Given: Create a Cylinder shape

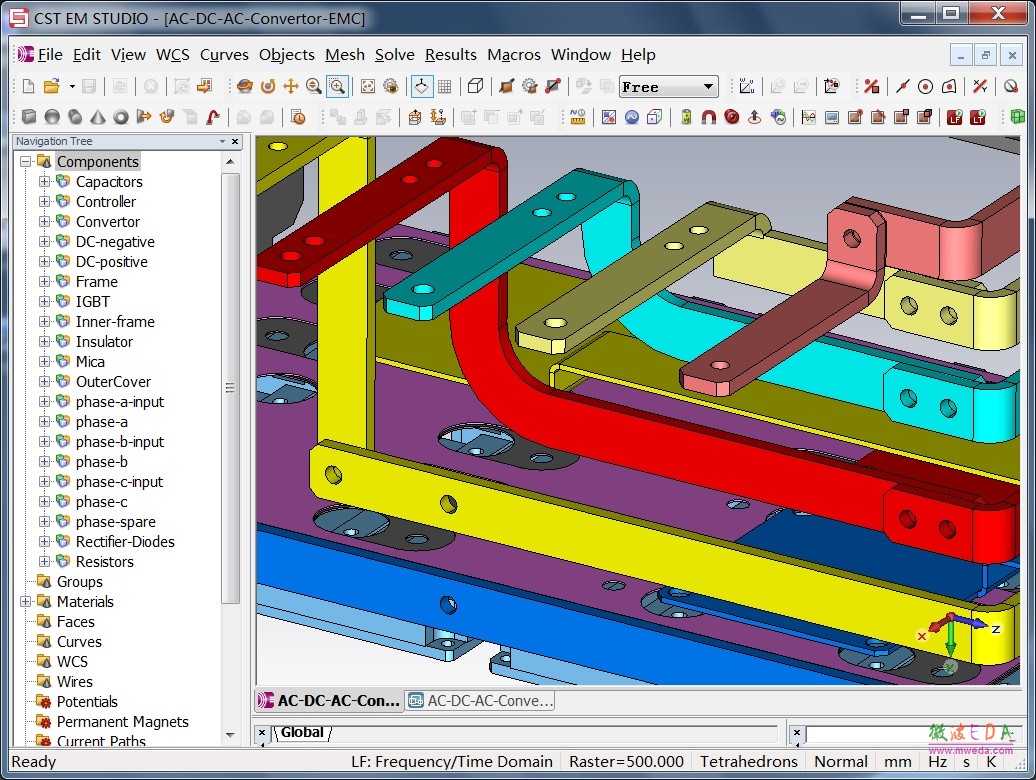Looking at the screenshot, I should (75, 117).
